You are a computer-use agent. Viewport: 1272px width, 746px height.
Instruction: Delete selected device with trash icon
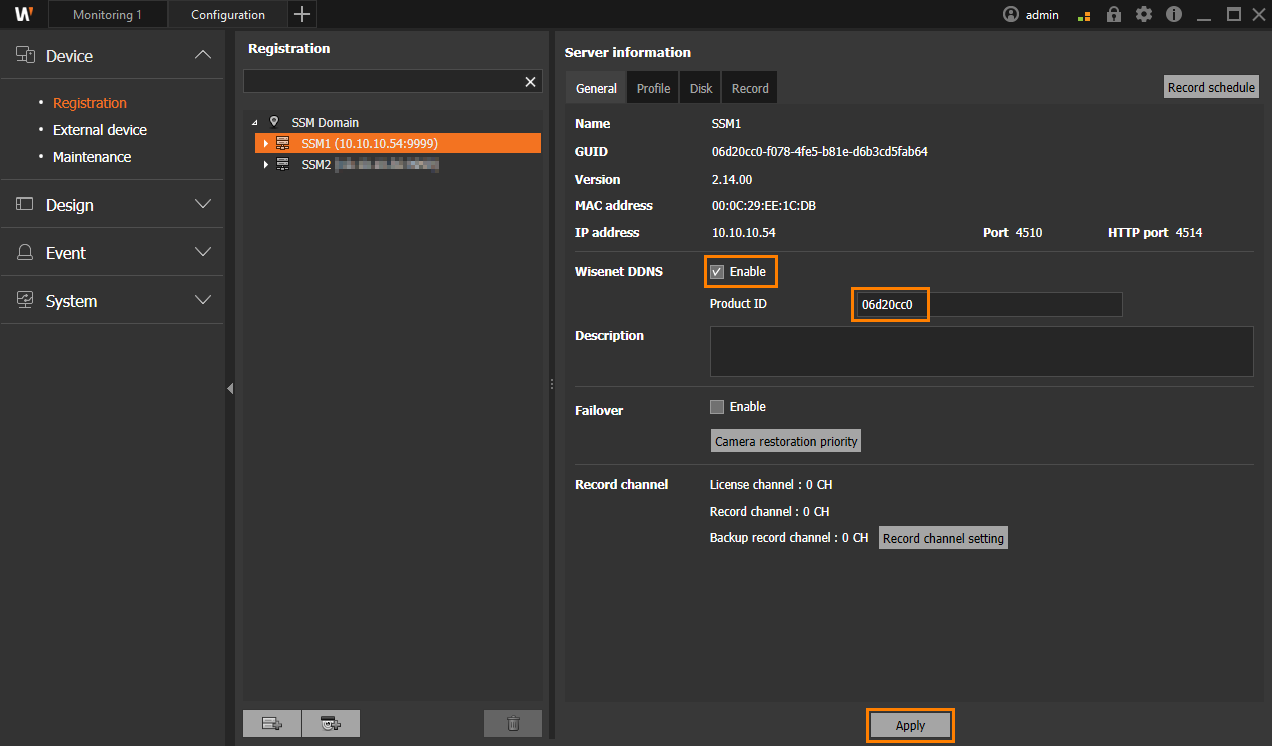[513, 724]
